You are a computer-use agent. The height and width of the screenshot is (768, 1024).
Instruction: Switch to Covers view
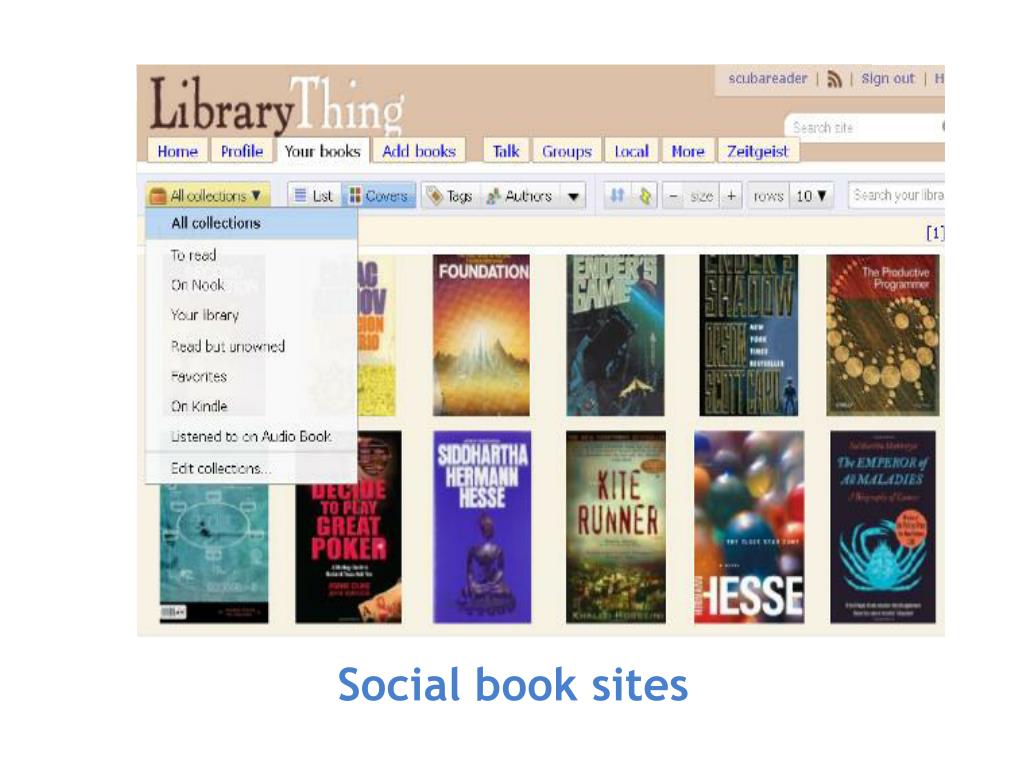378,196
